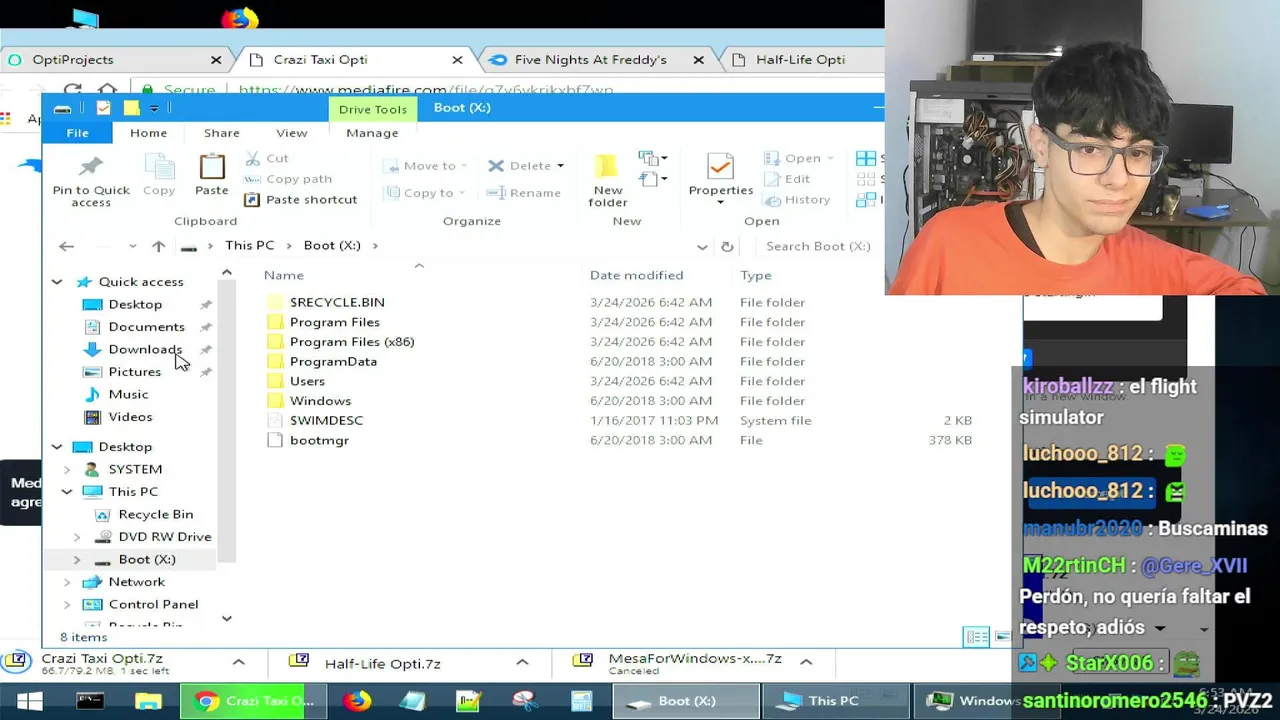Click the Pin to Quick access icon
This screenshot has width=1280, height=720.
[x=91, y=166]
